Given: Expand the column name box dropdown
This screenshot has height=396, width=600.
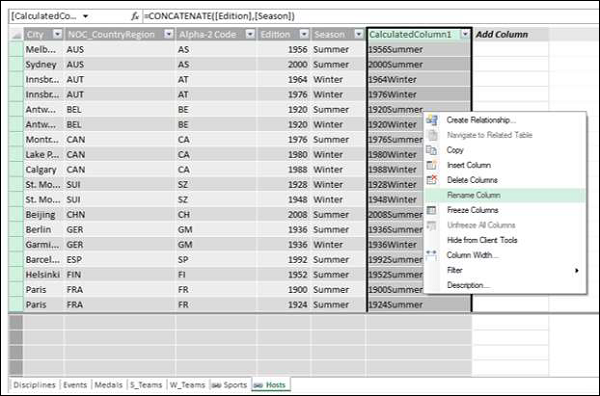Looking at the screenshot, I should pos(86,16).
